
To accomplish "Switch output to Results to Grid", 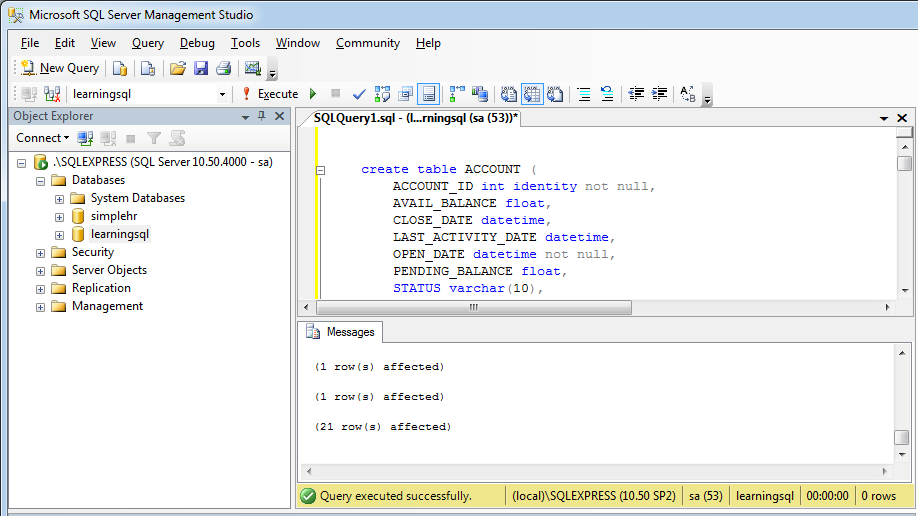I will tap(532, 94).
